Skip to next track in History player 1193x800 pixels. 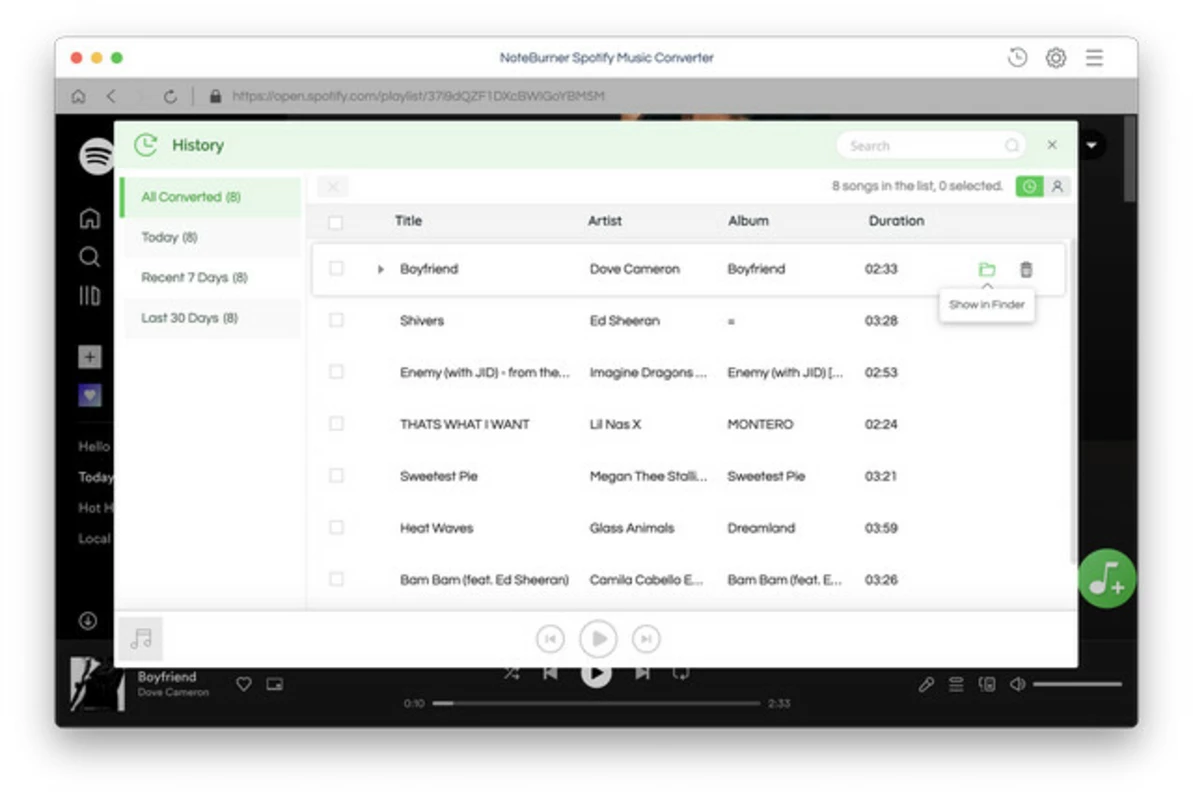point(646,639)
